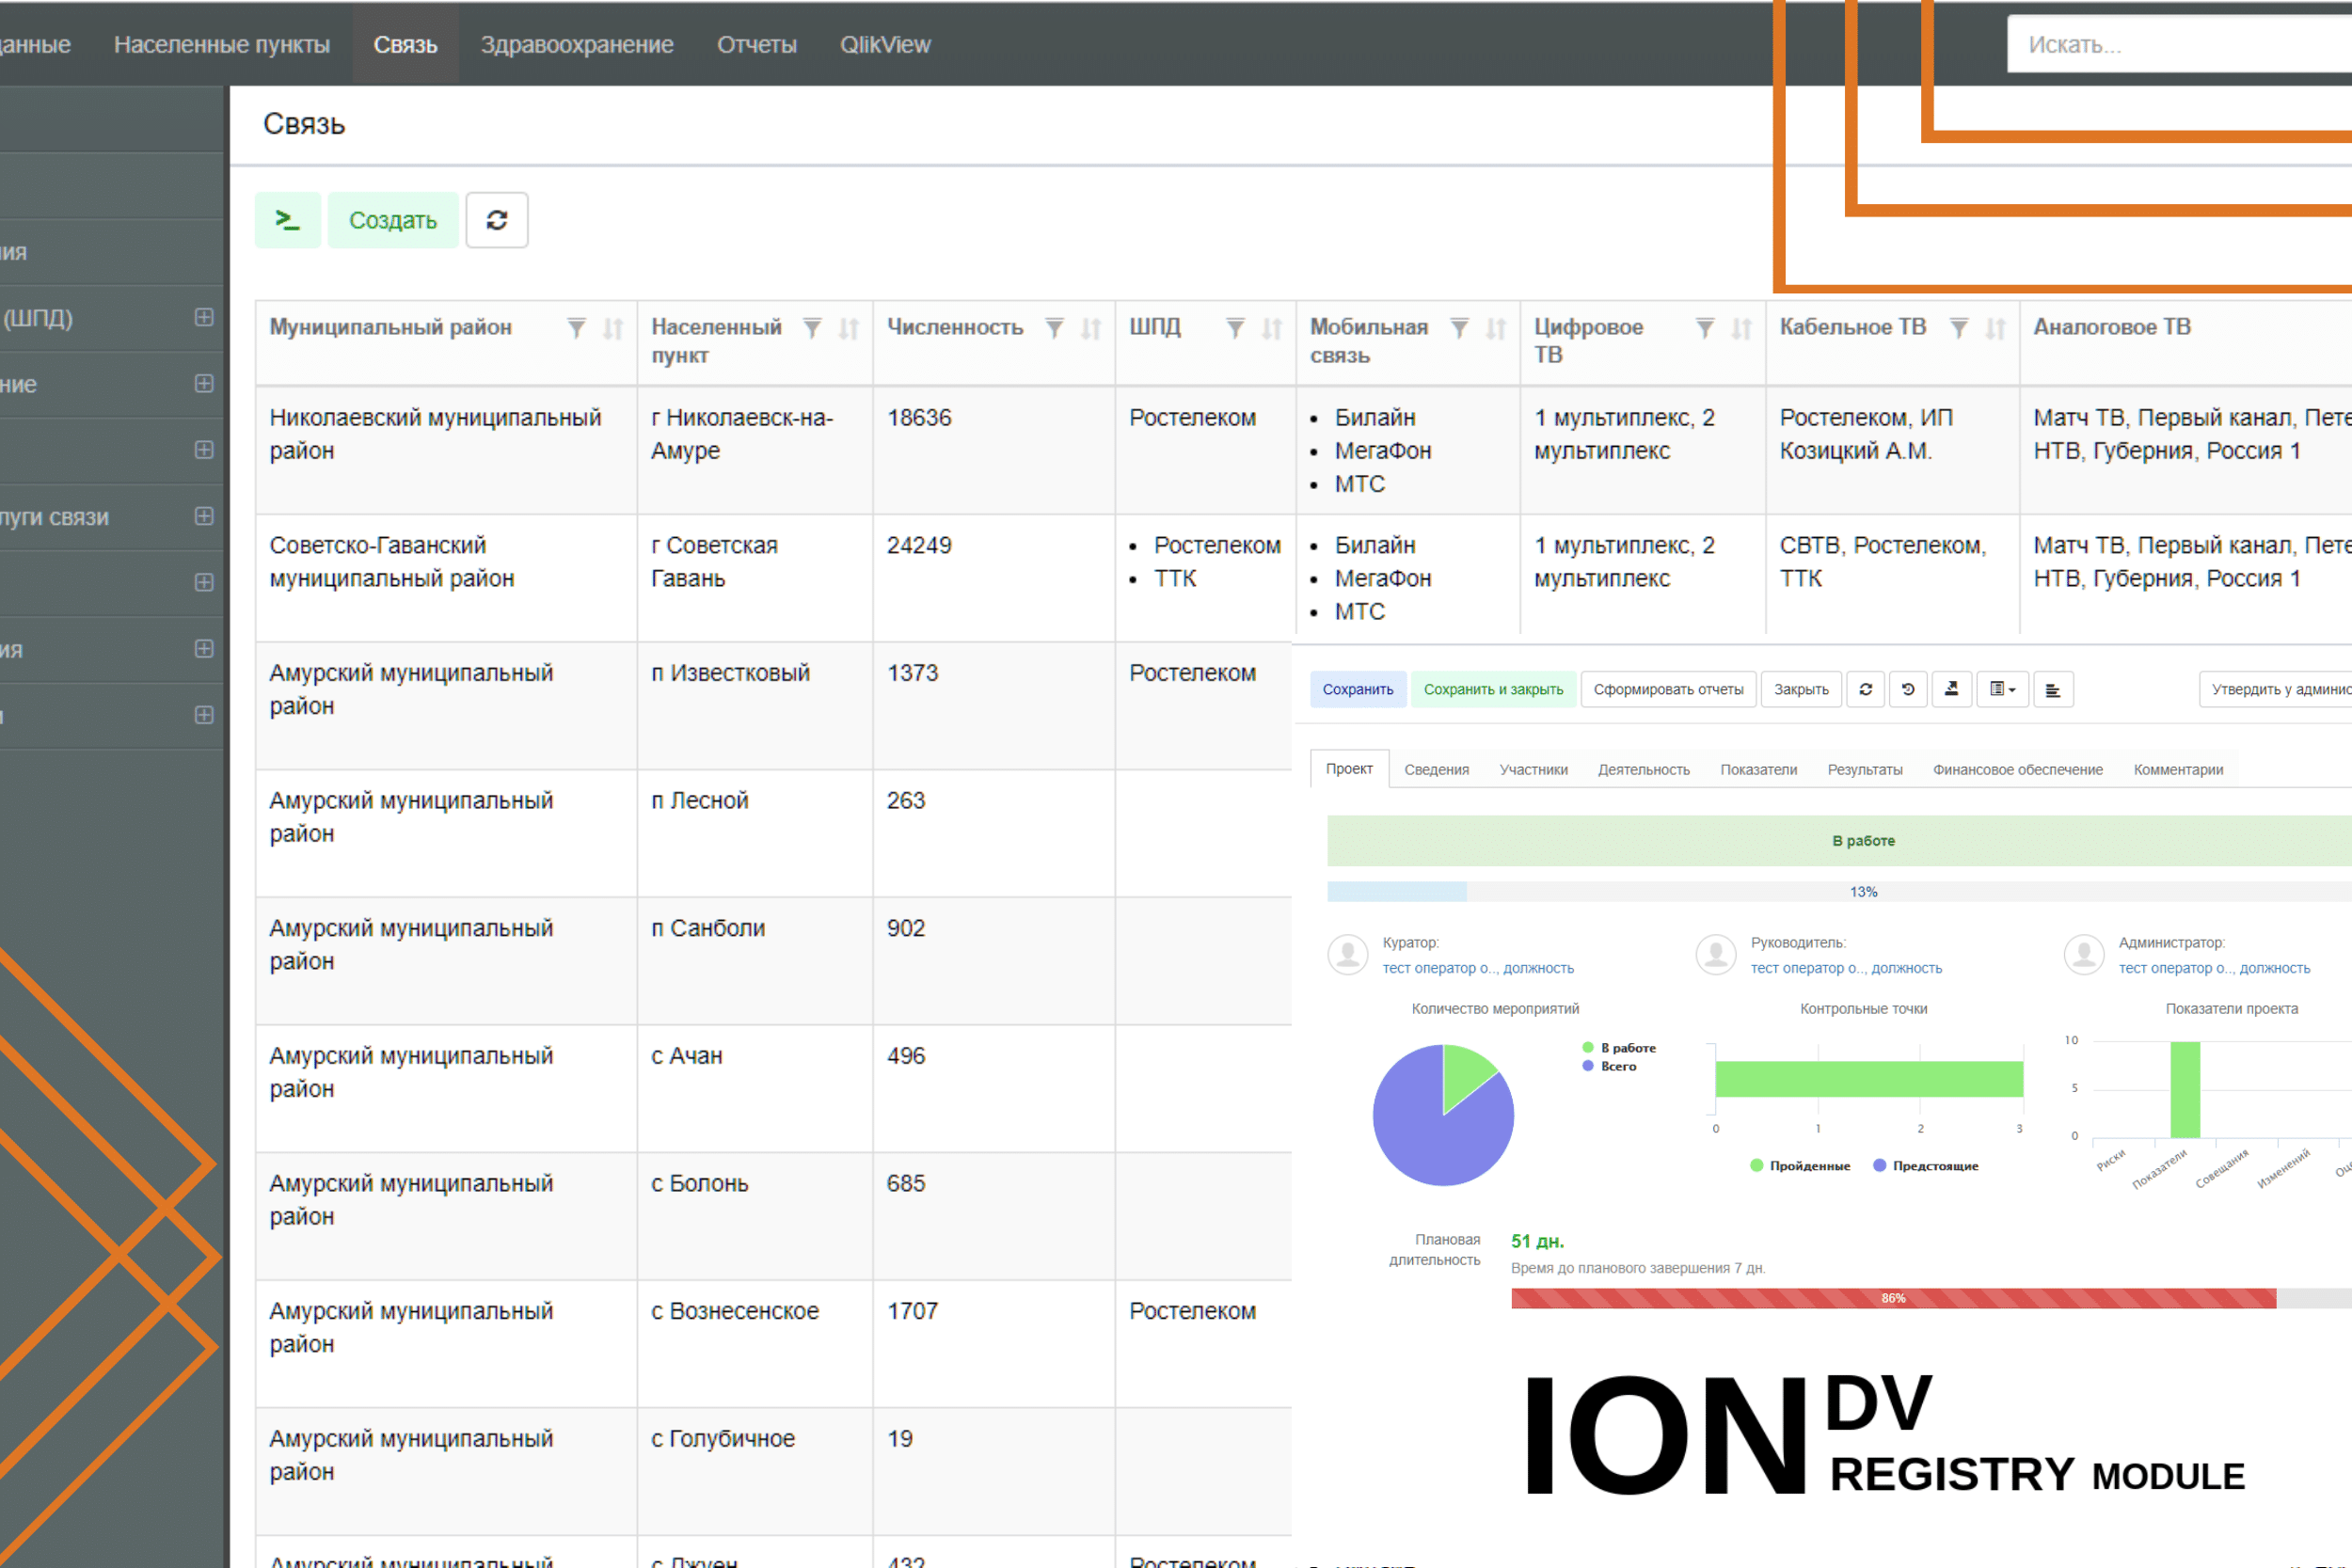This screenshot has width=2352, height=1568.
Task: Click the Утвердить у админис... button
Action: tap(2276, 689)
